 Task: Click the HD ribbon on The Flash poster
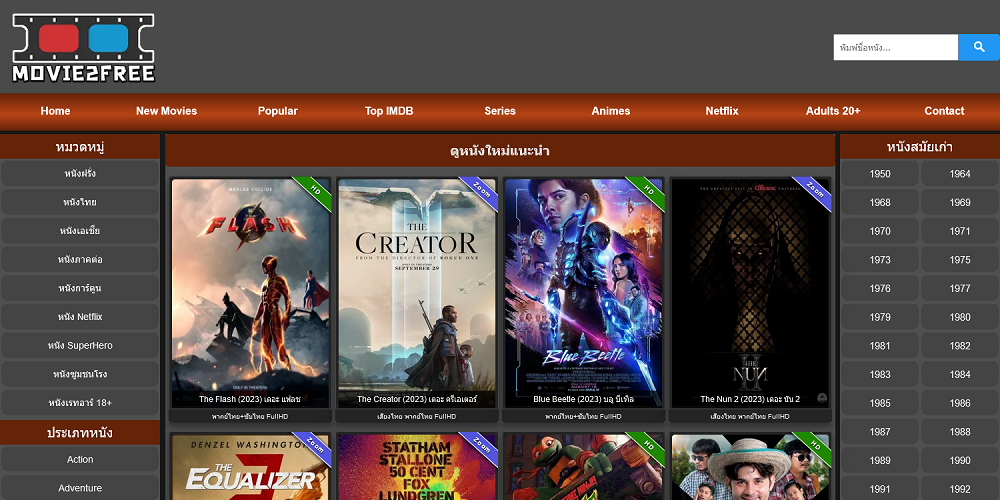pyautogui.click(x=314, y=191)
